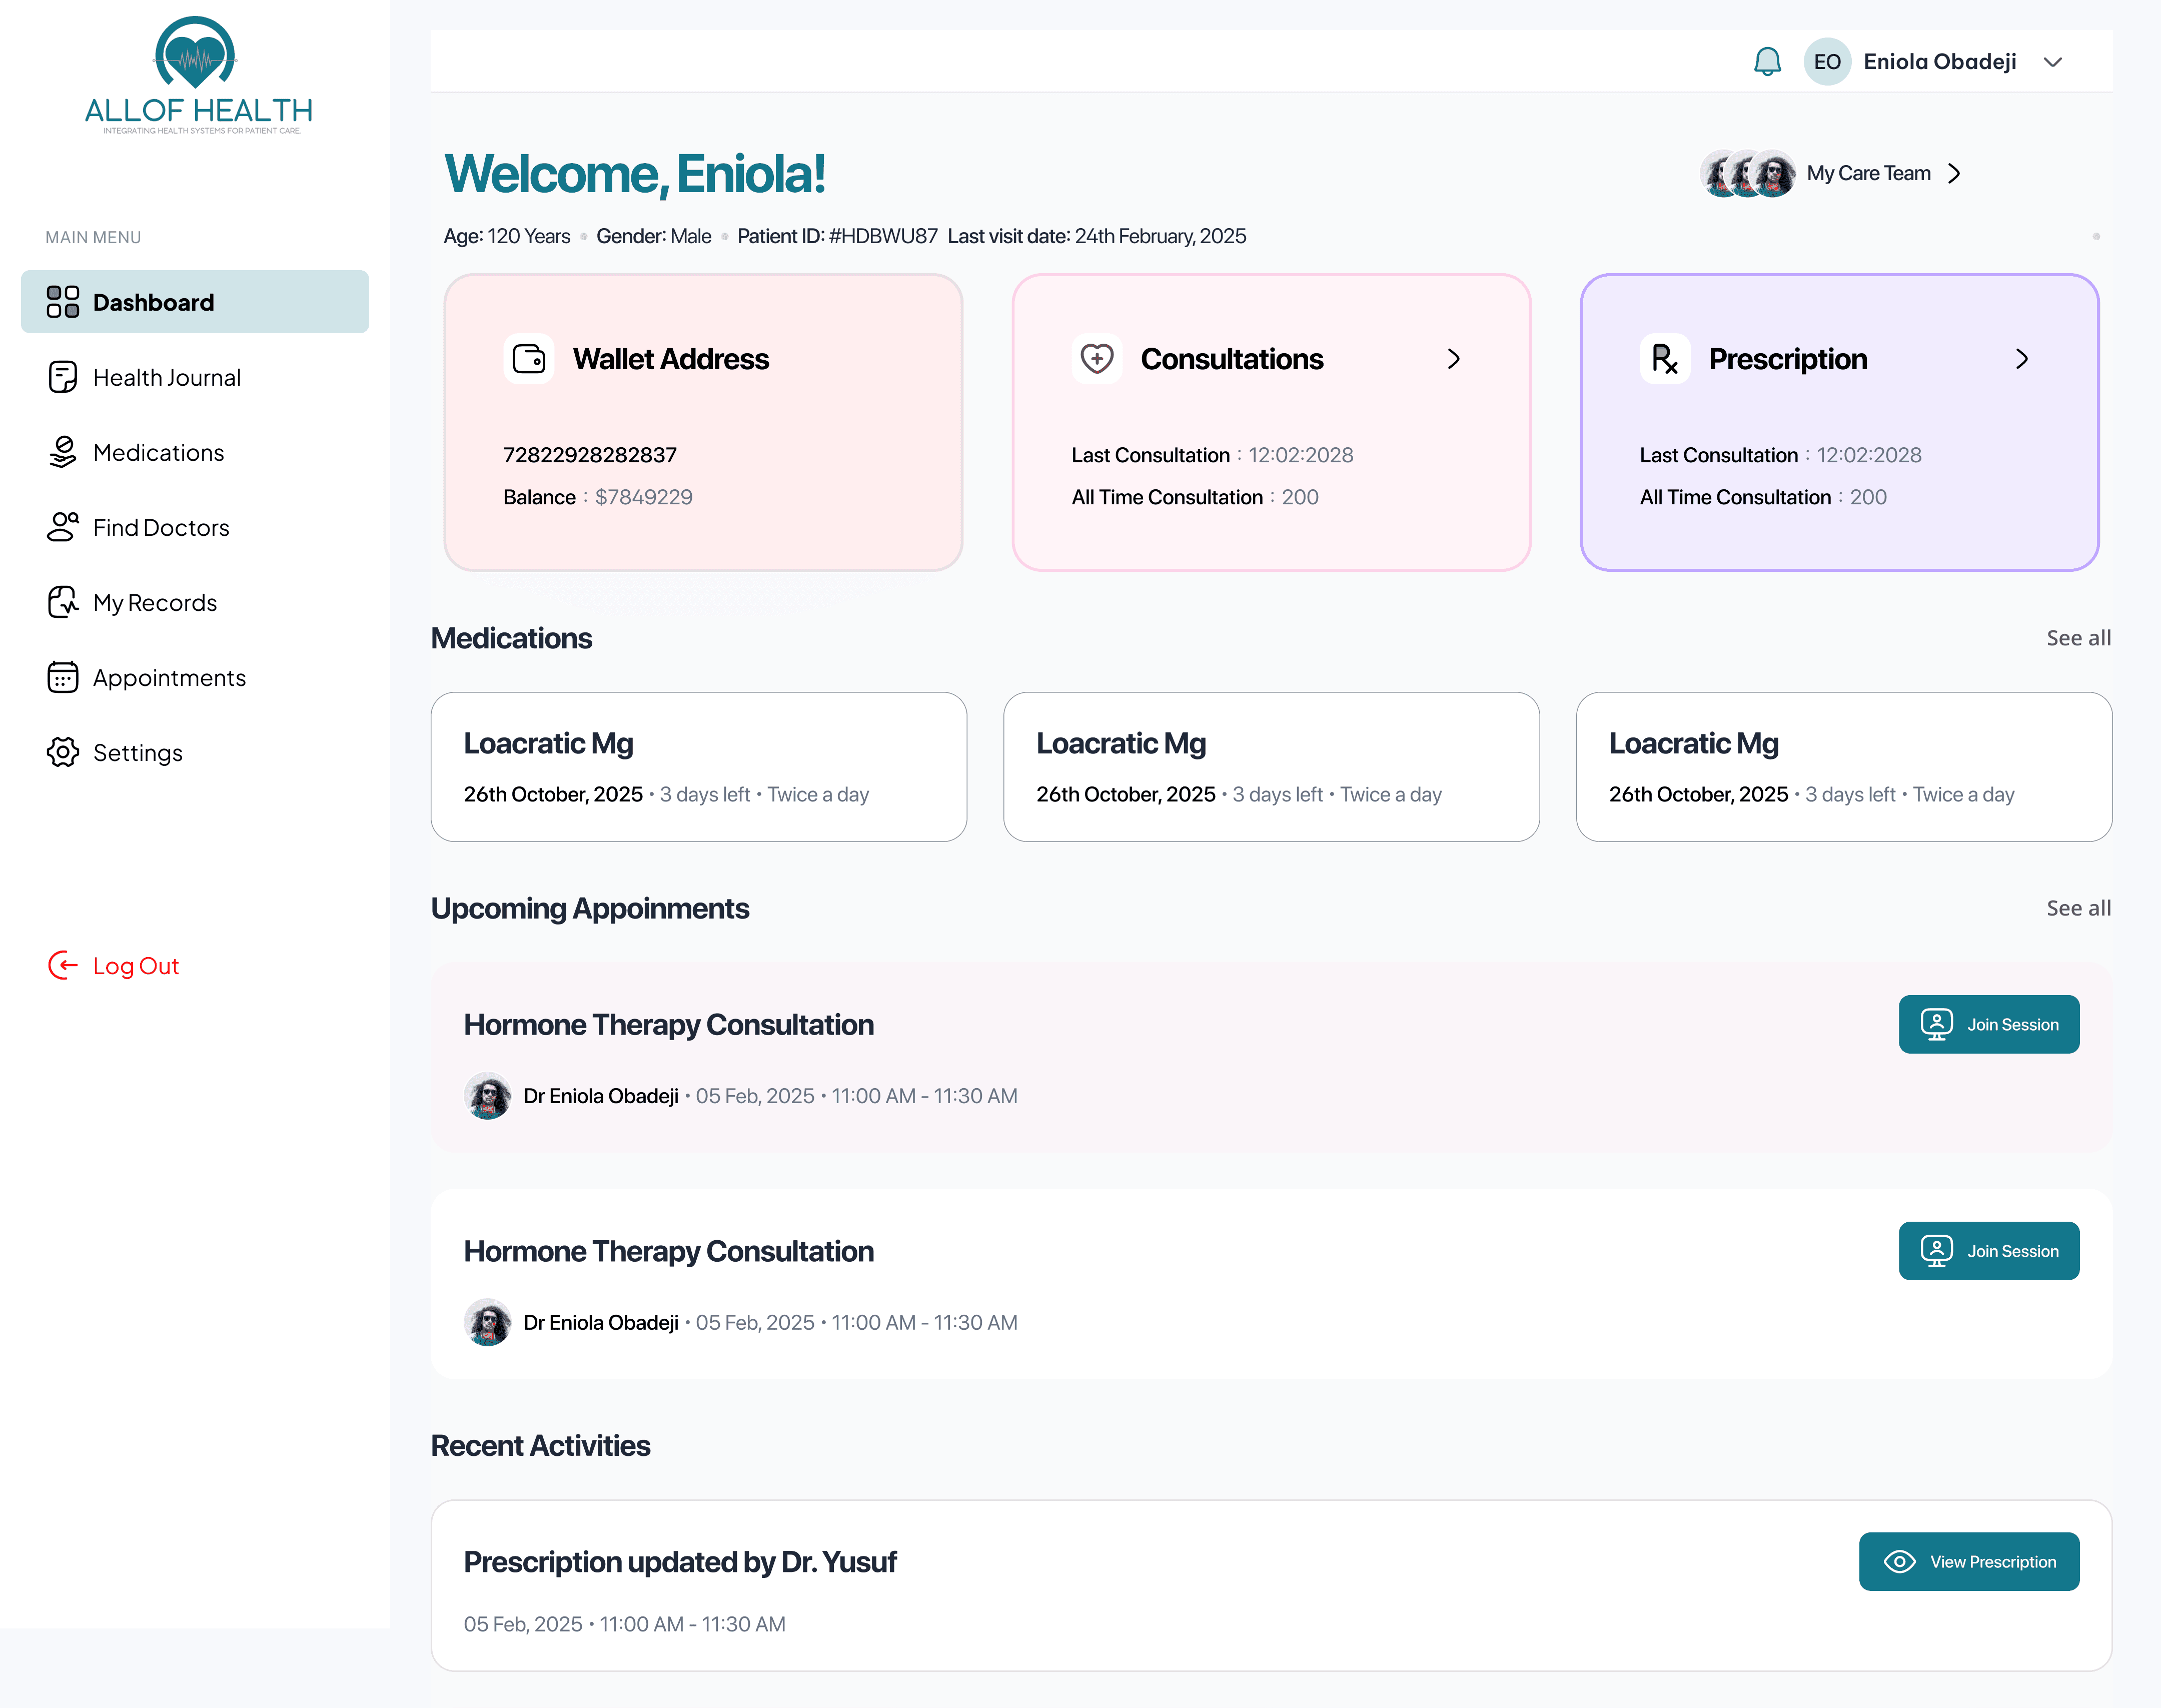The height and width of the screenshot is (1708, 2161).
Task: Expand the Eniola Obadeji user dropdown
Action: pos(2053,62)
